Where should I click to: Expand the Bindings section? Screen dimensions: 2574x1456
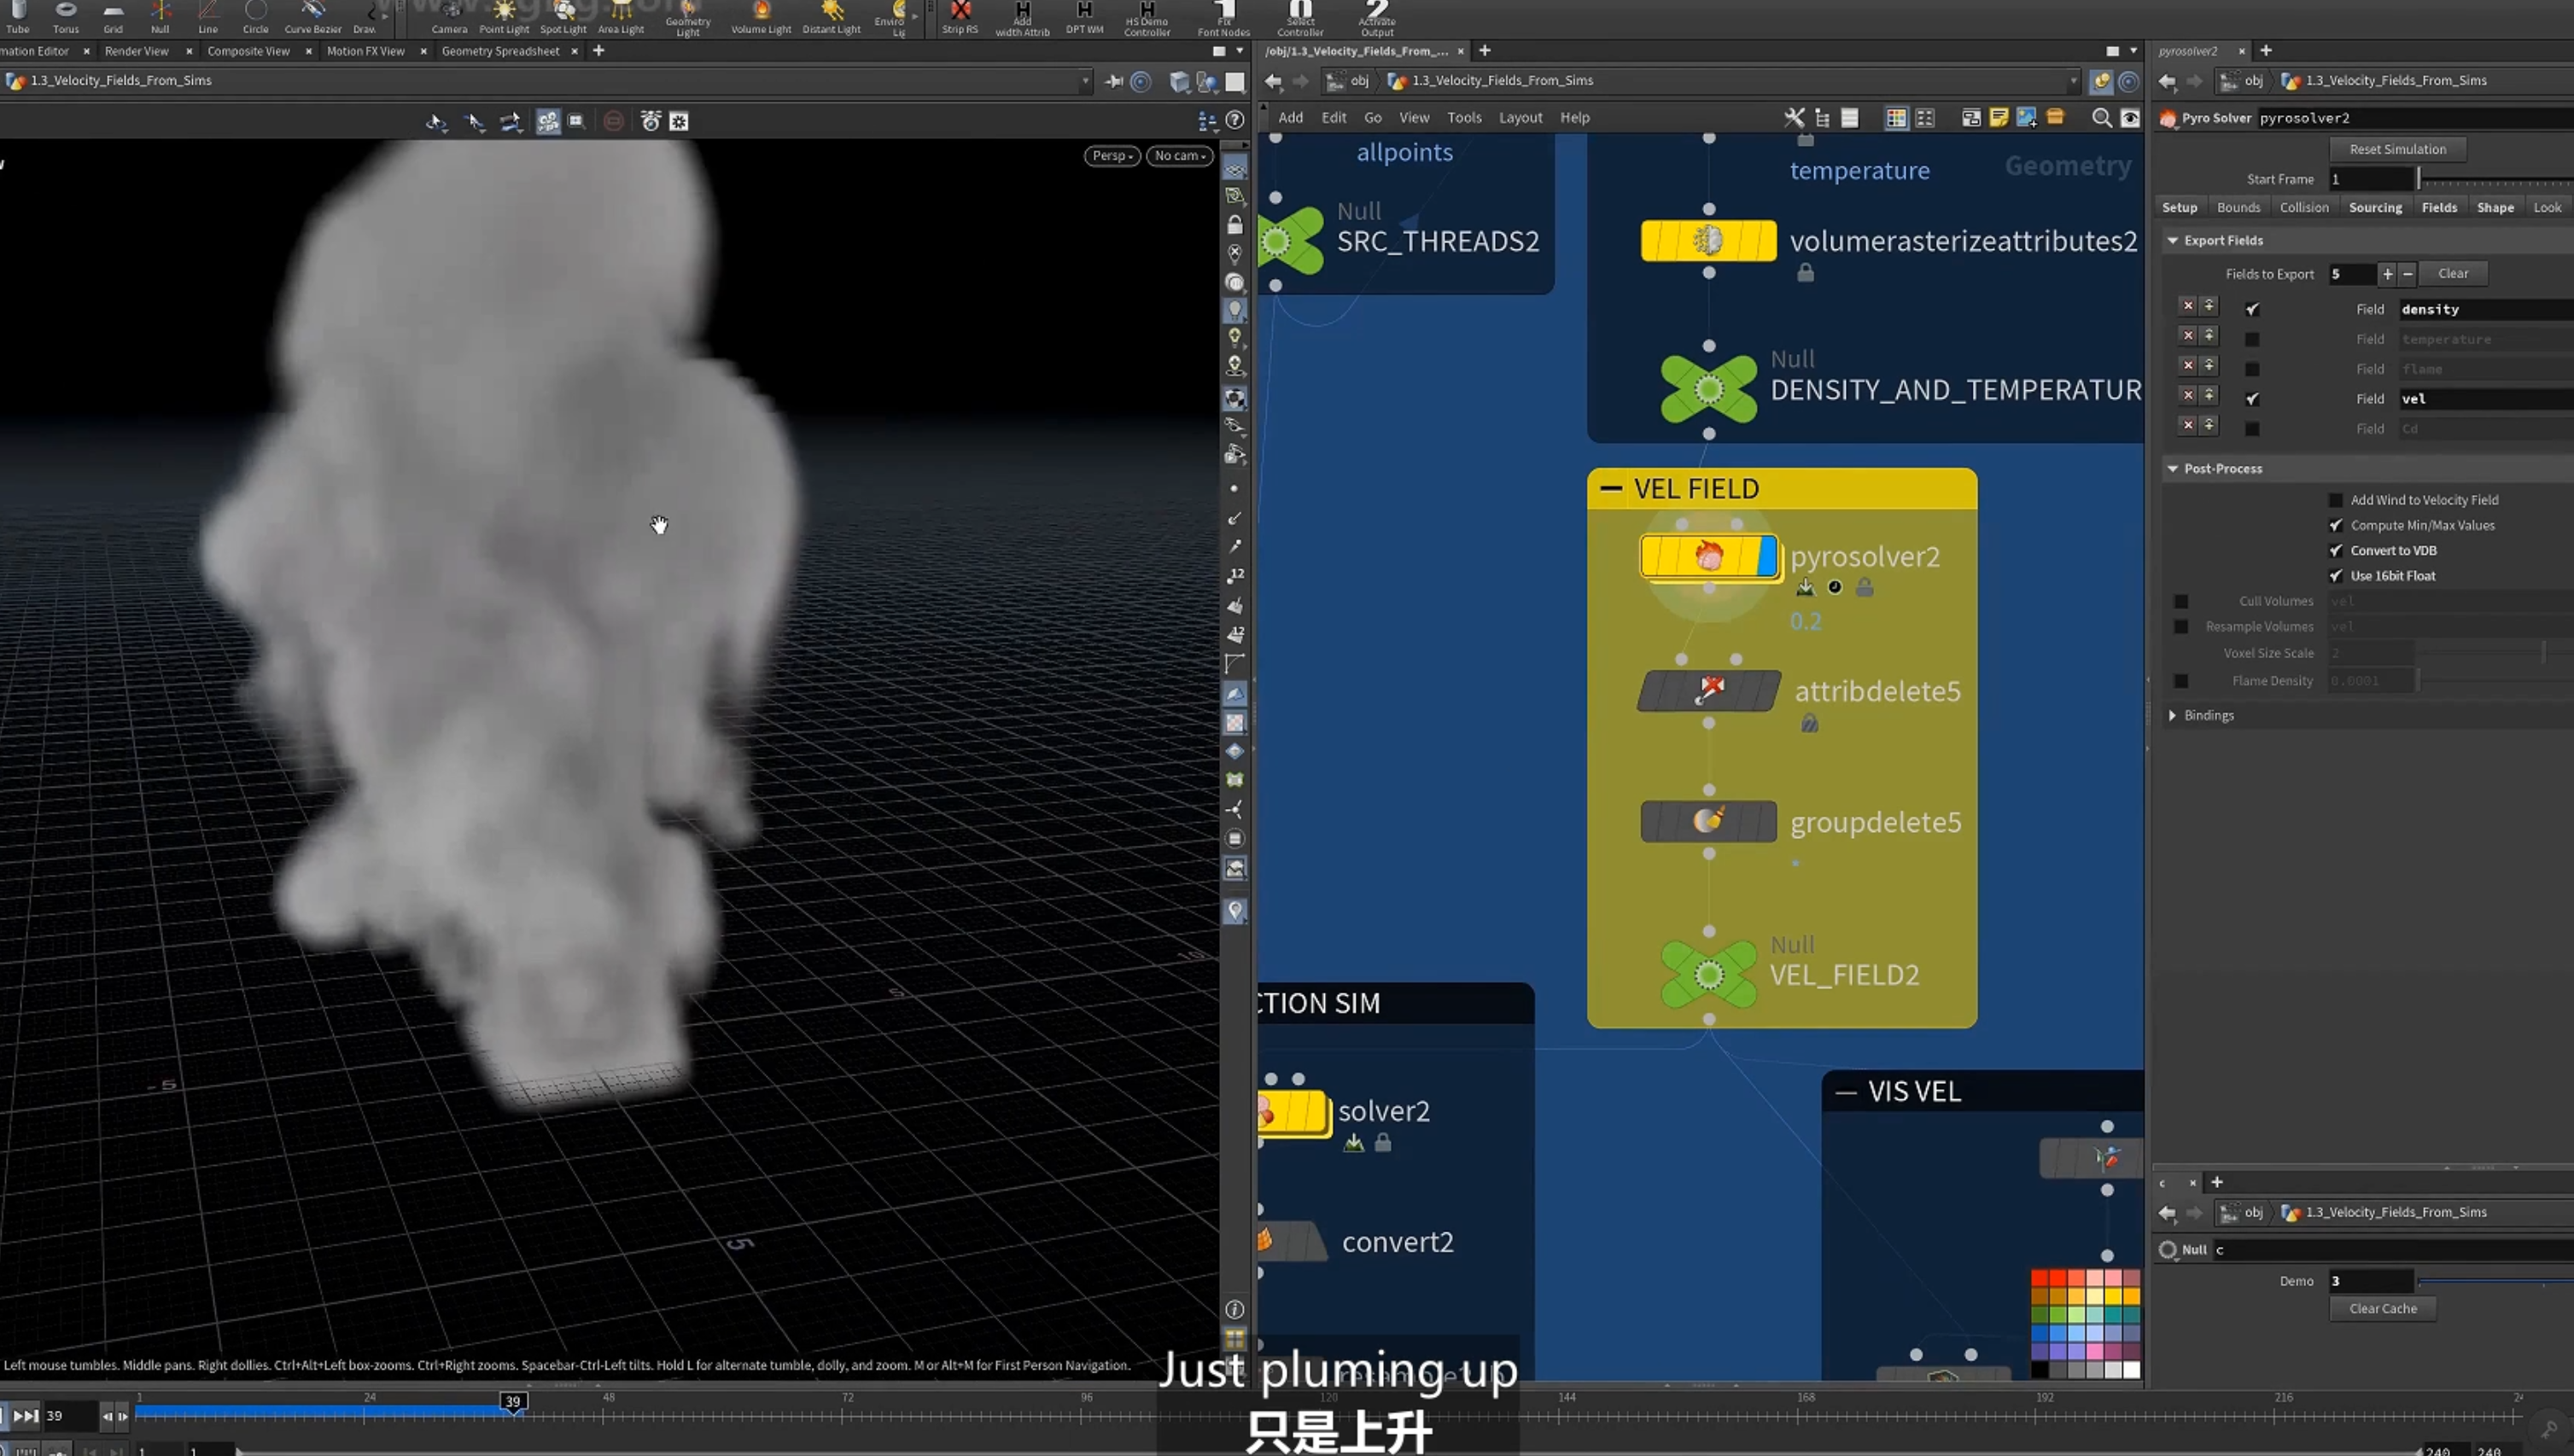tap(2172, 716)
